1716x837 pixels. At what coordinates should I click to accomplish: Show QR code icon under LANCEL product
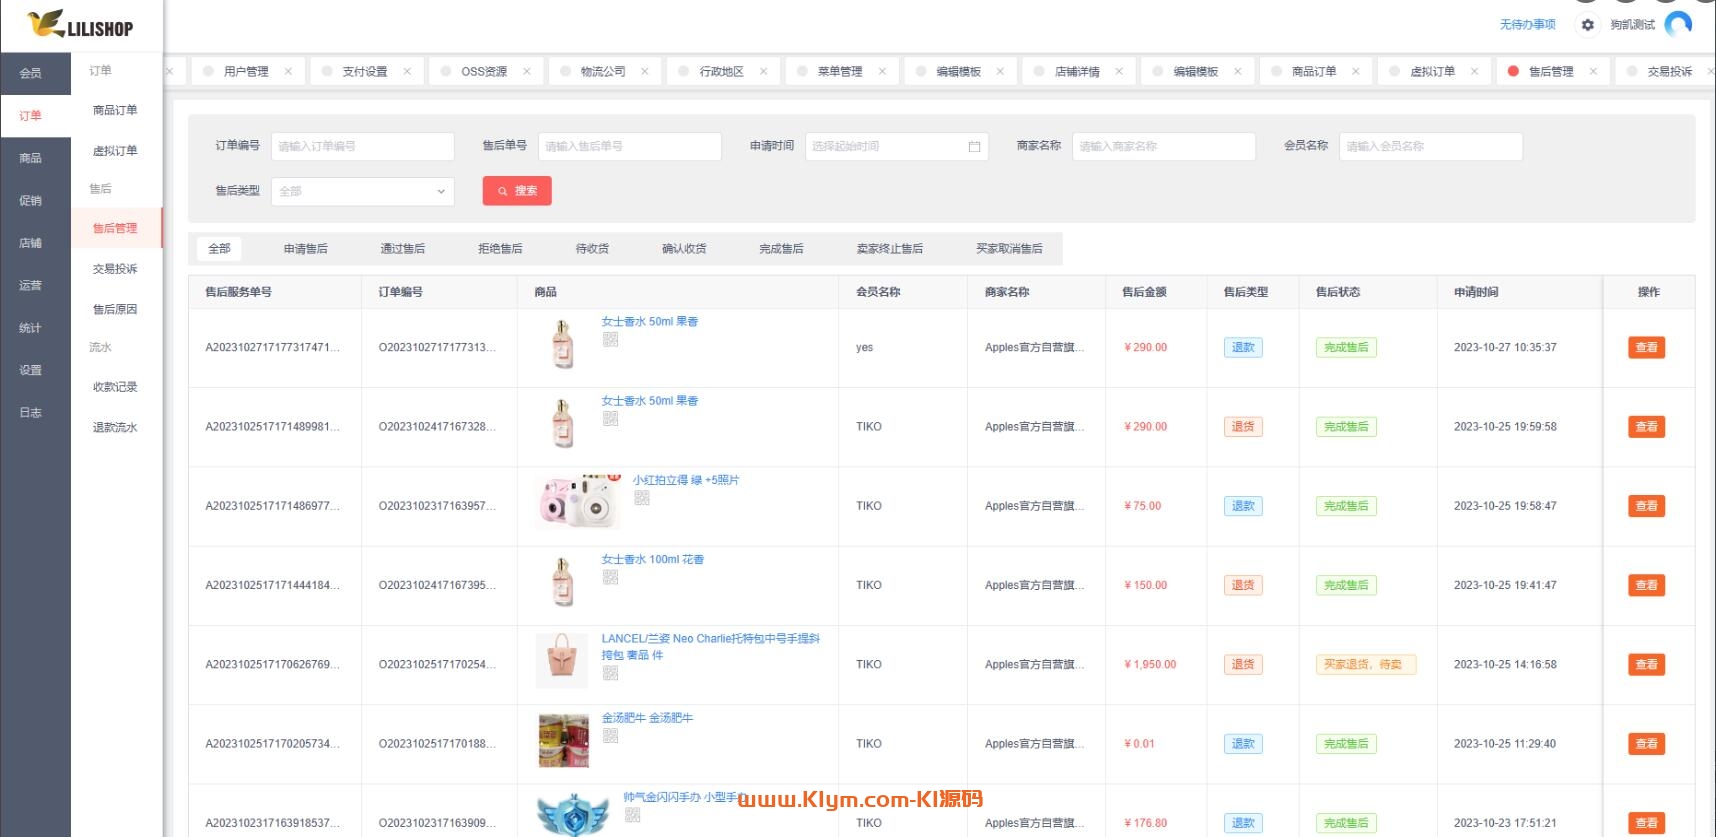coord(610,673)
